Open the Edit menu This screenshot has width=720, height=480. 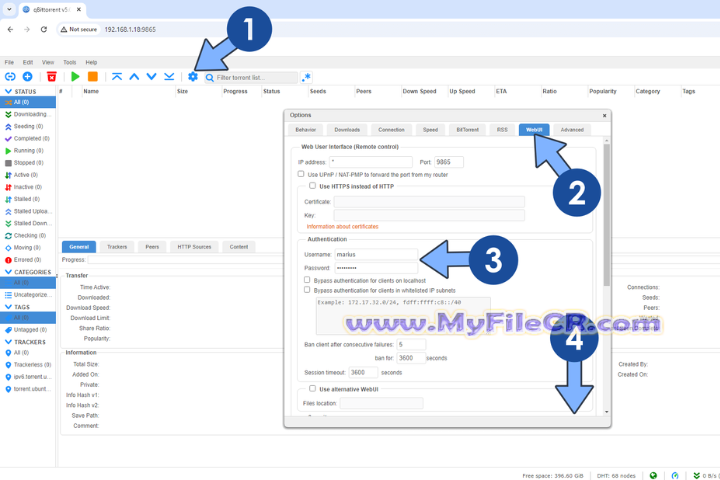tap(28, 62)
